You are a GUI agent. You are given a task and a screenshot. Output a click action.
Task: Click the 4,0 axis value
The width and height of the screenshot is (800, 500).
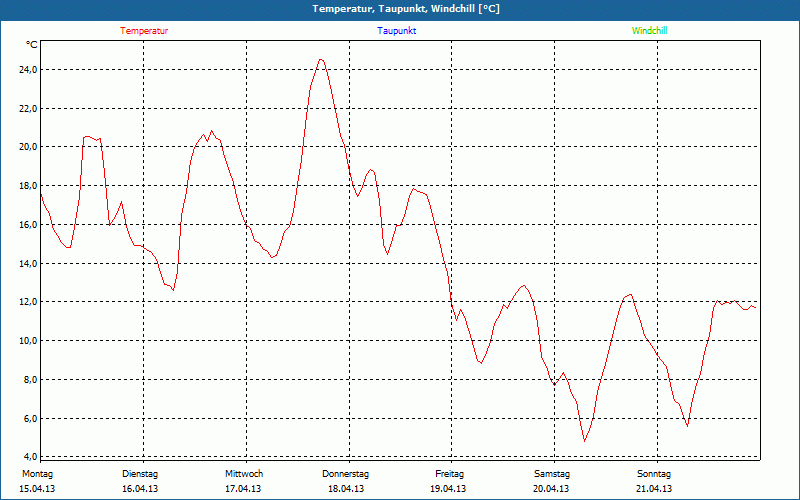click(30, 456)
